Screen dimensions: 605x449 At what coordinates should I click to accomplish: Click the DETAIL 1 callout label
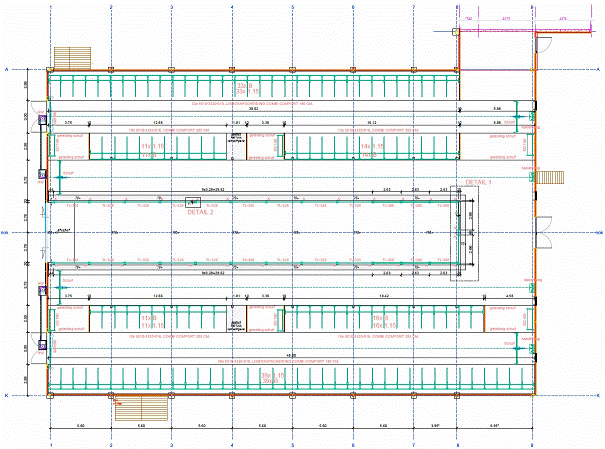pyautogui.click(x=479, y=182)
